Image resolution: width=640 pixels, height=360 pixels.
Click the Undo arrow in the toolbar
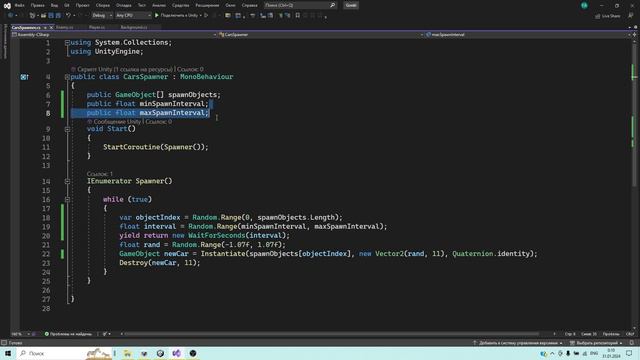[68, 15]
